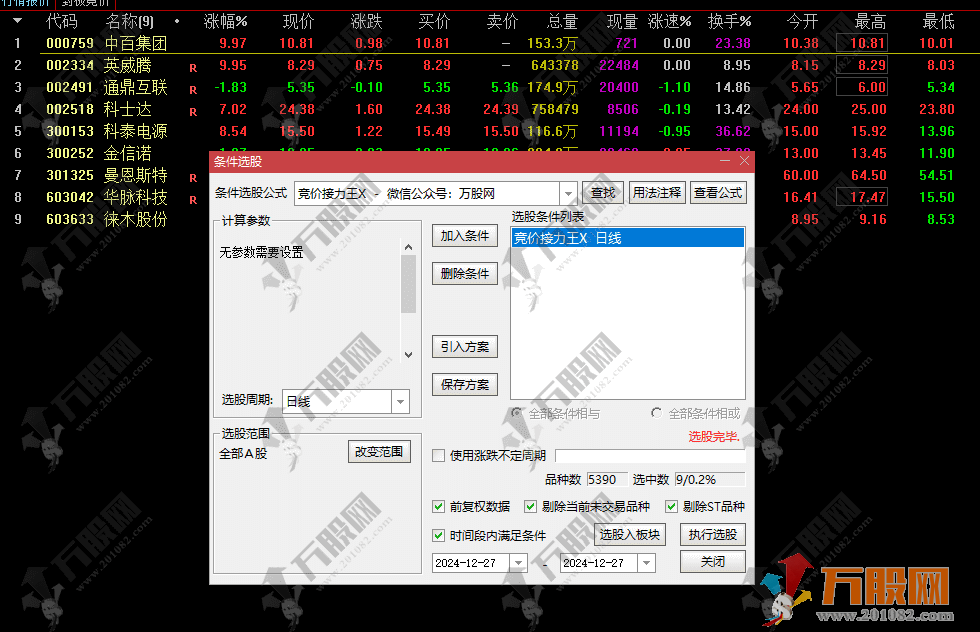
Task: Sort by the 今开 column header
Action: pos(802,22)
